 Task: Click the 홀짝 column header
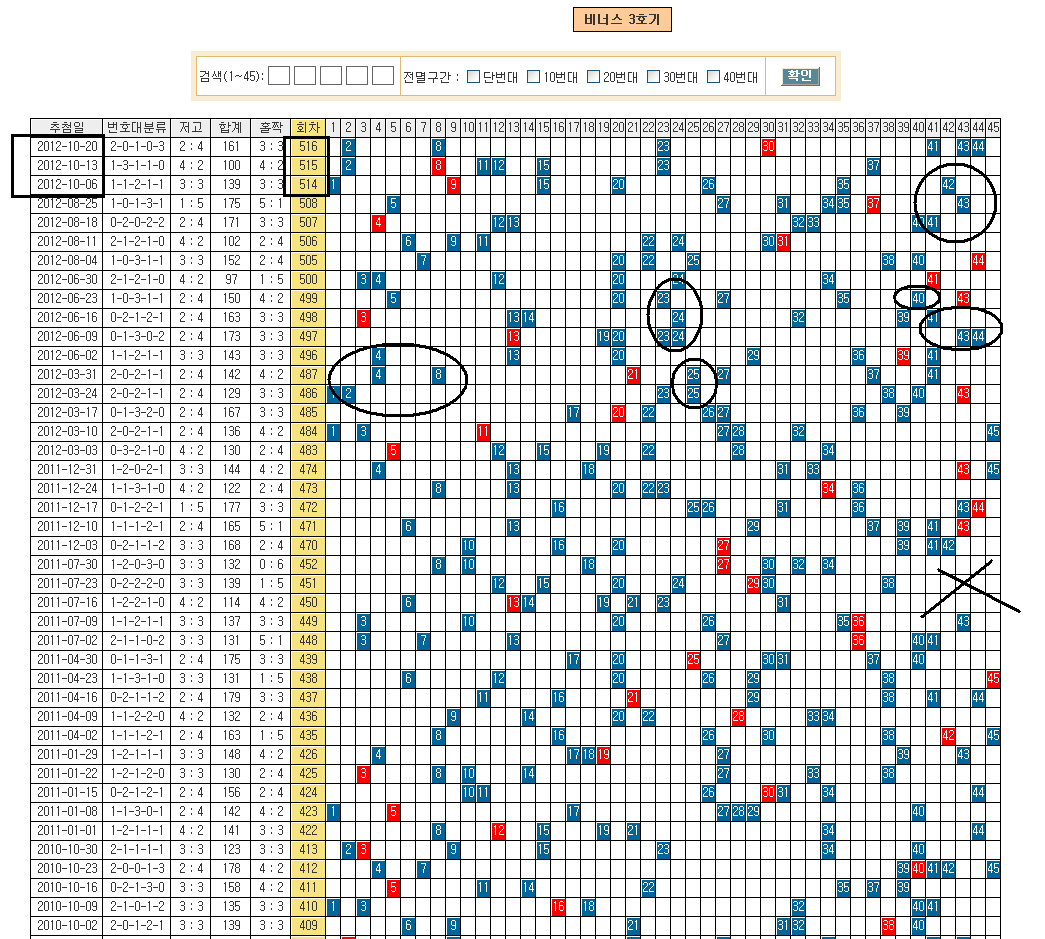point(270,127)
